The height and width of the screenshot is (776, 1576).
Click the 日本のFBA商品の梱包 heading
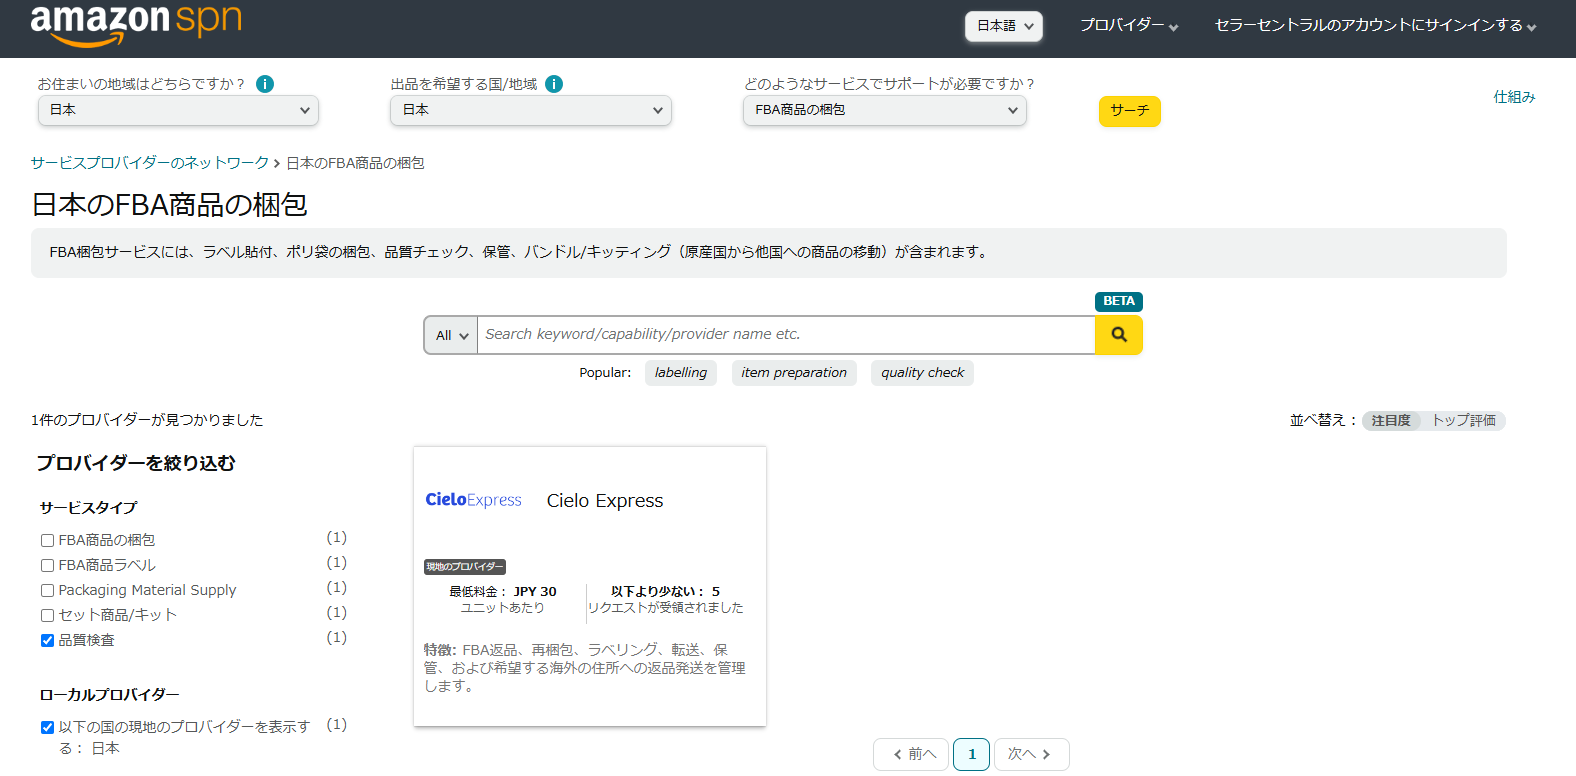coord(169,205)
